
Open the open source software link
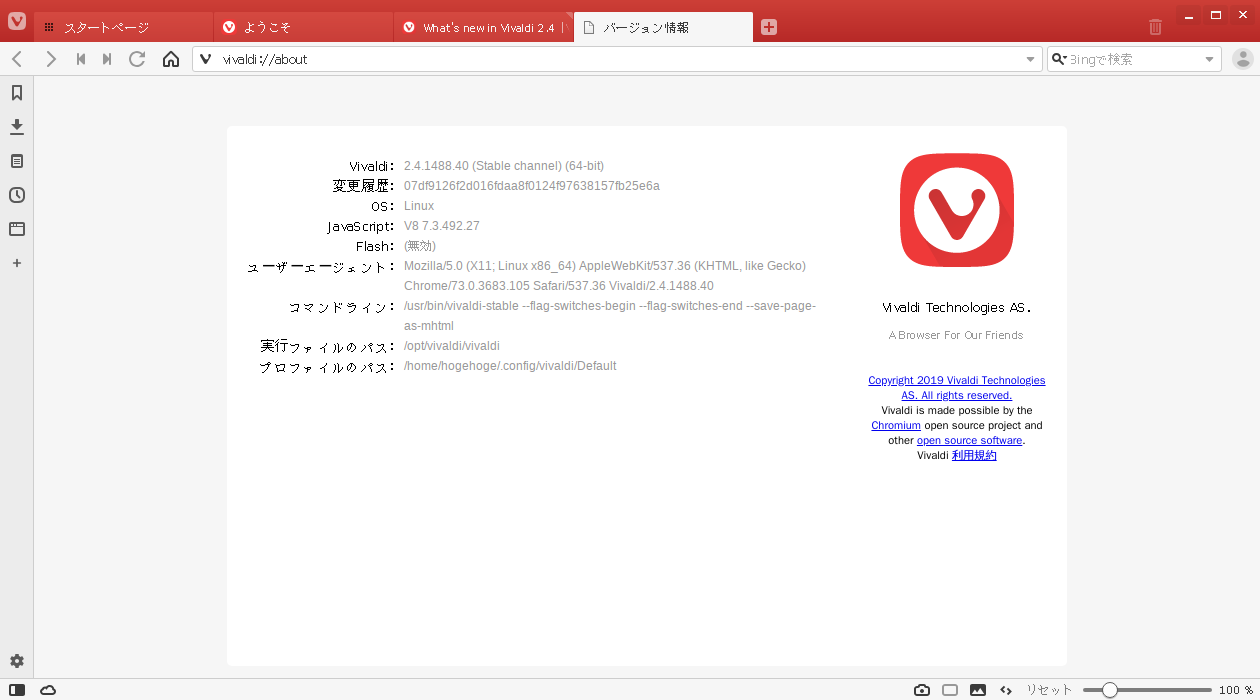[x=969, y=440]
